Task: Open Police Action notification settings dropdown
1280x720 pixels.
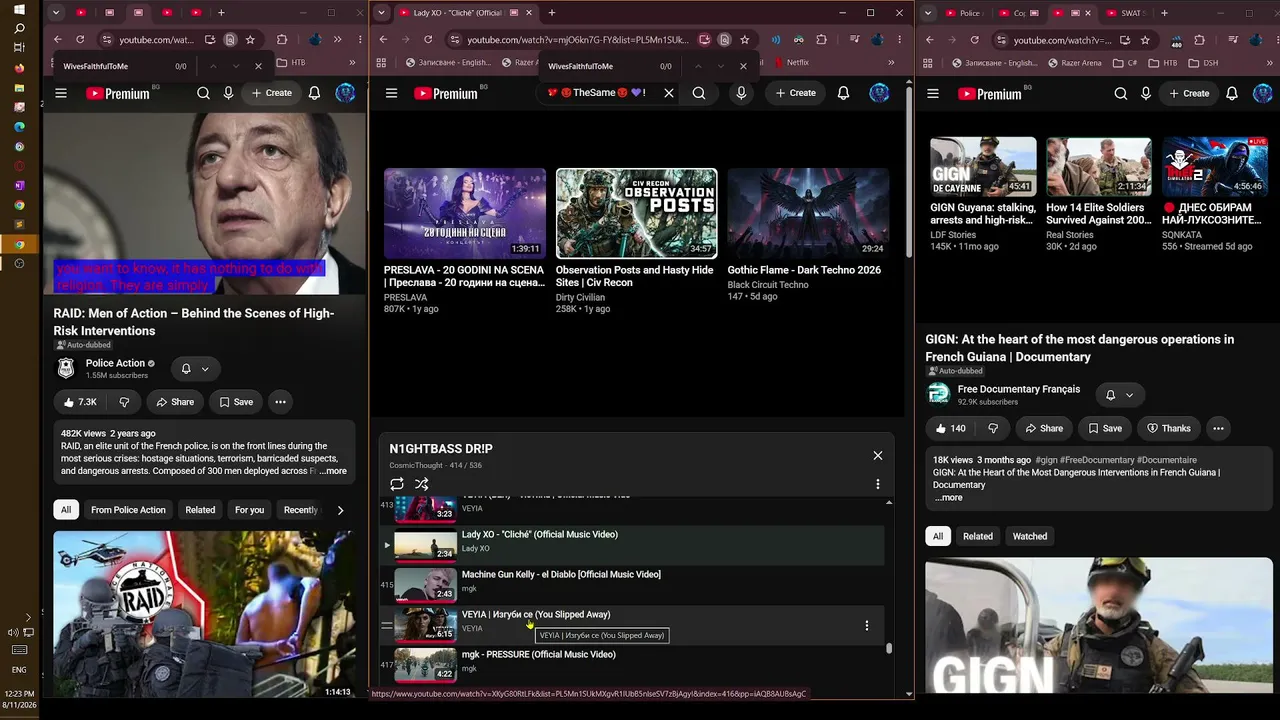Action: click(195, 369)
